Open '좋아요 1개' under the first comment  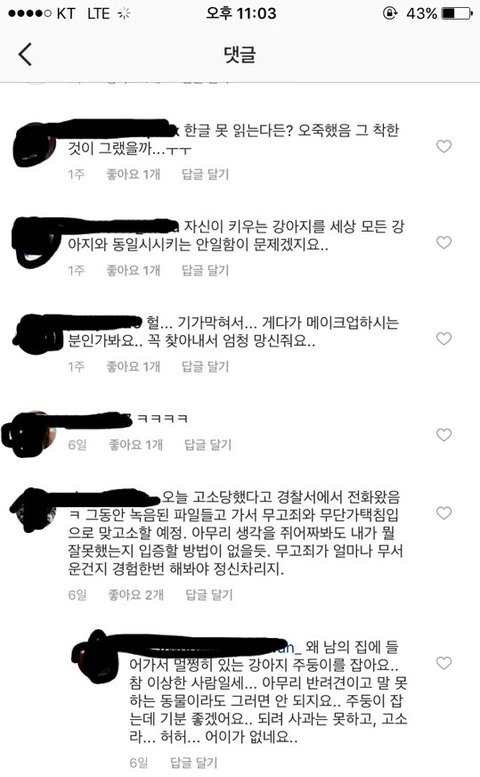[x=133, y=174]
